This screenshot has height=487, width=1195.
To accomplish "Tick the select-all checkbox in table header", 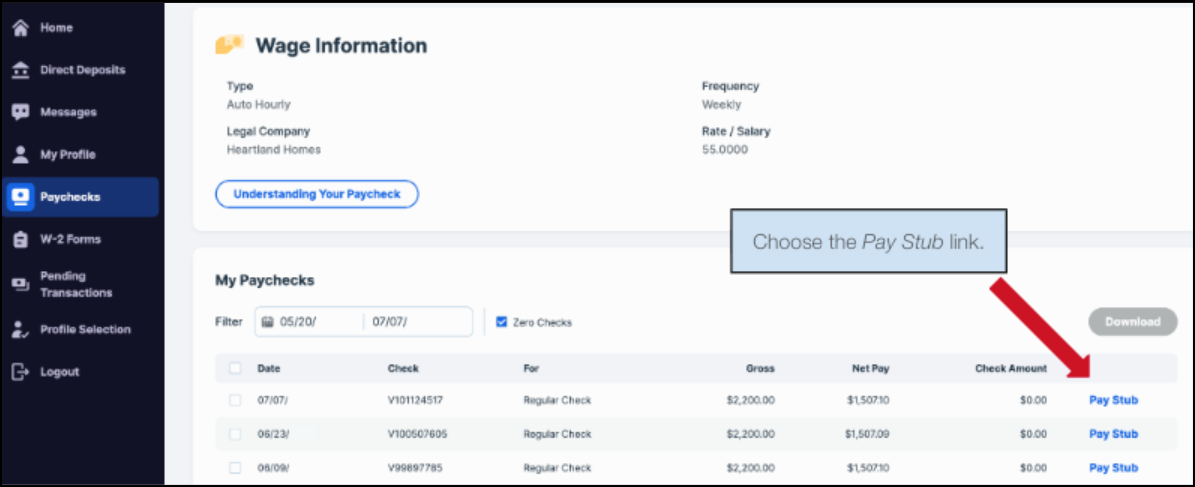I will coord(235,368).
